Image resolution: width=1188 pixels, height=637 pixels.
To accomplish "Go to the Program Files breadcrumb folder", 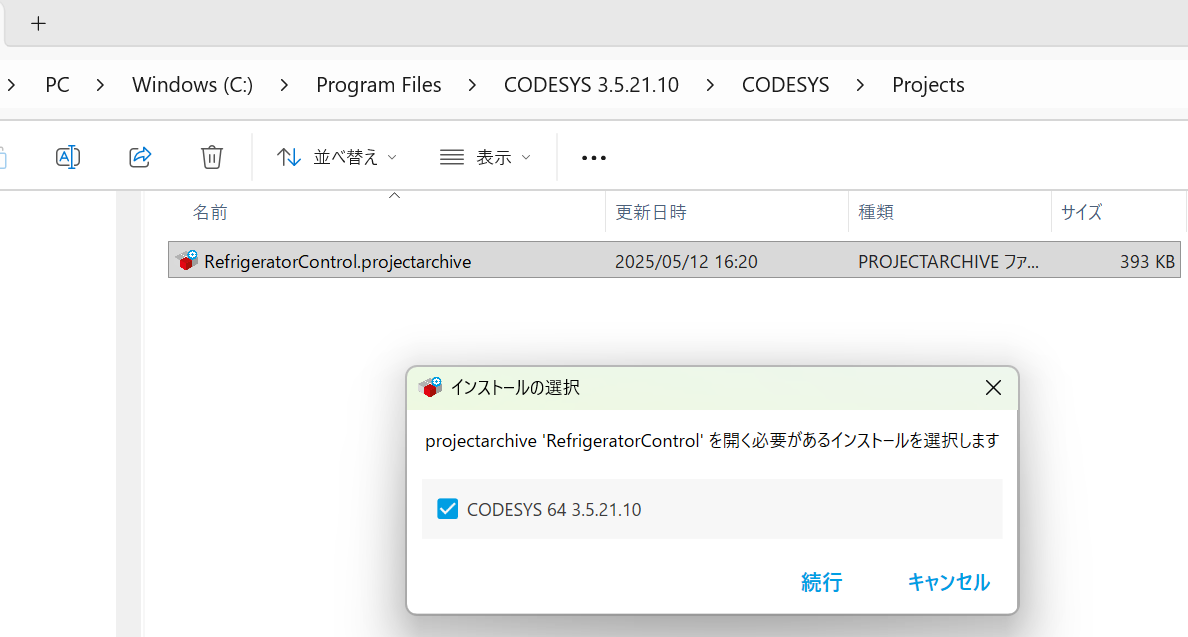I will tap(379, 85).
